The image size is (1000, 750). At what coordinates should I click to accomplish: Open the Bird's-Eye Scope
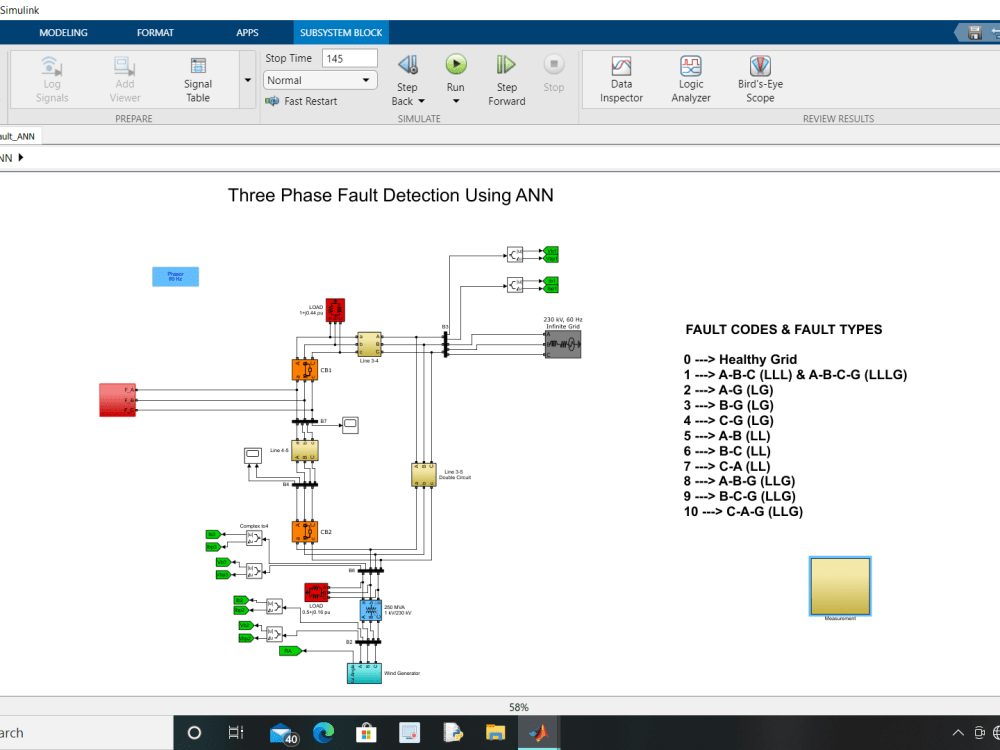click(760, 80)
